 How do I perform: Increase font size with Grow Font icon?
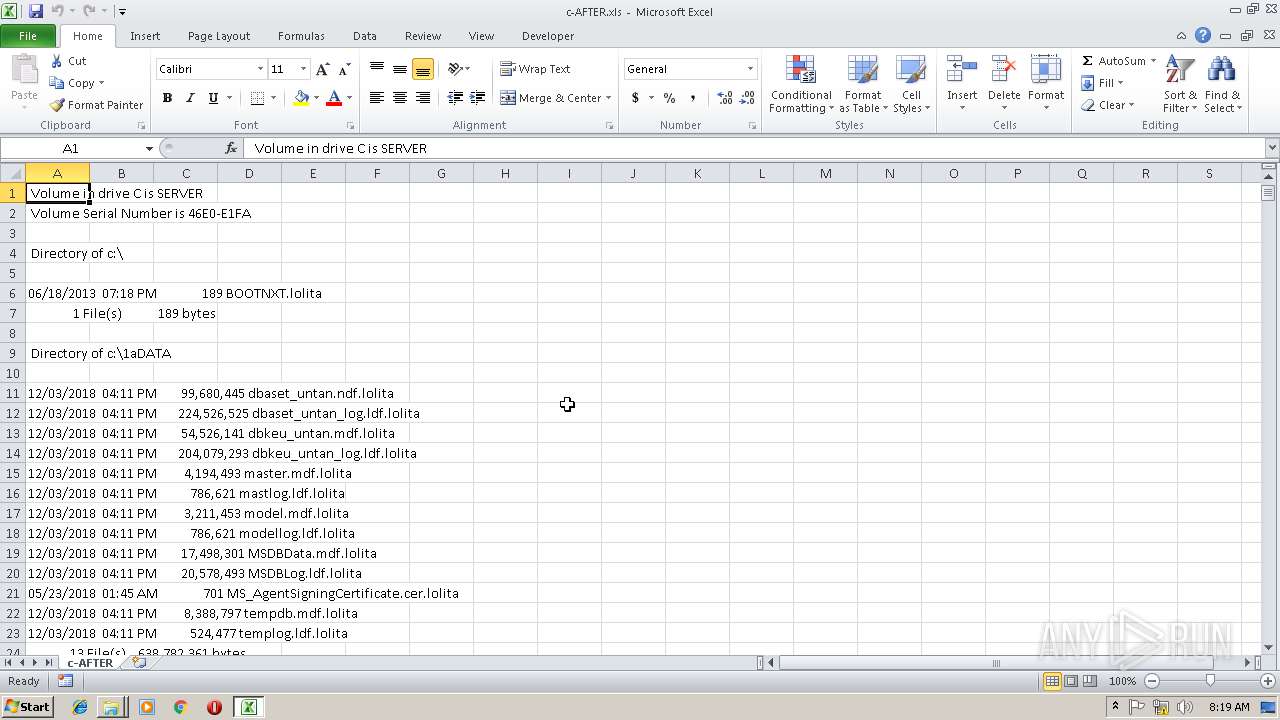coord(322,69)
